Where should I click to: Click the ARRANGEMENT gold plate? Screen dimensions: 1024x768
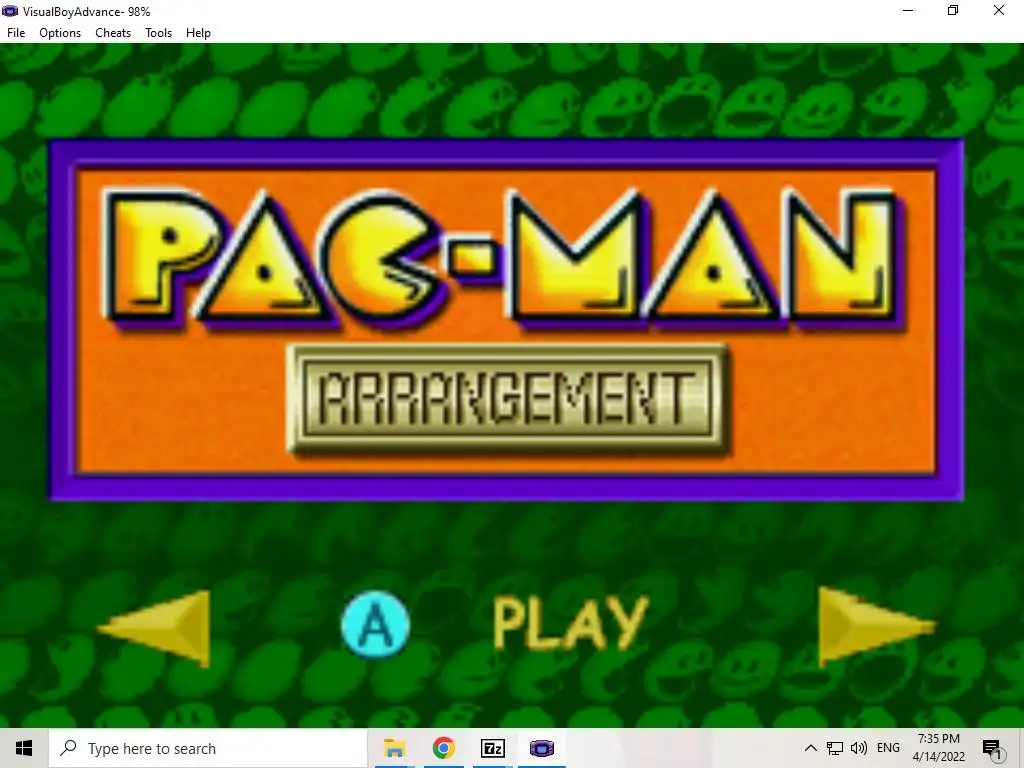[507, 398]
